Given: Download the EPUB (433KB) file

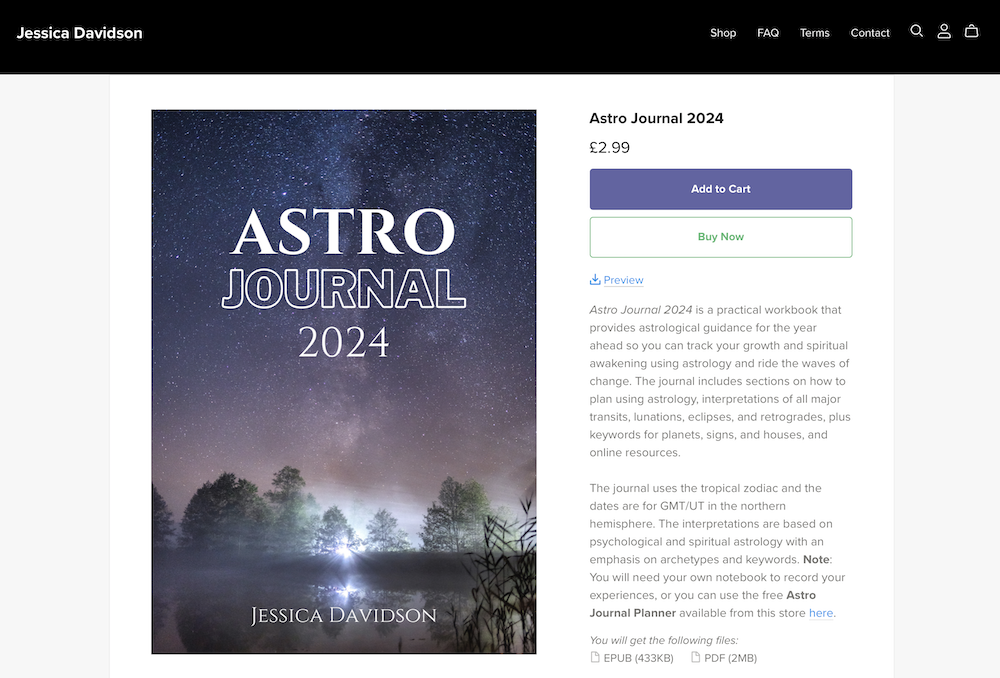Looking at the screenshot, I should point(640,657).
